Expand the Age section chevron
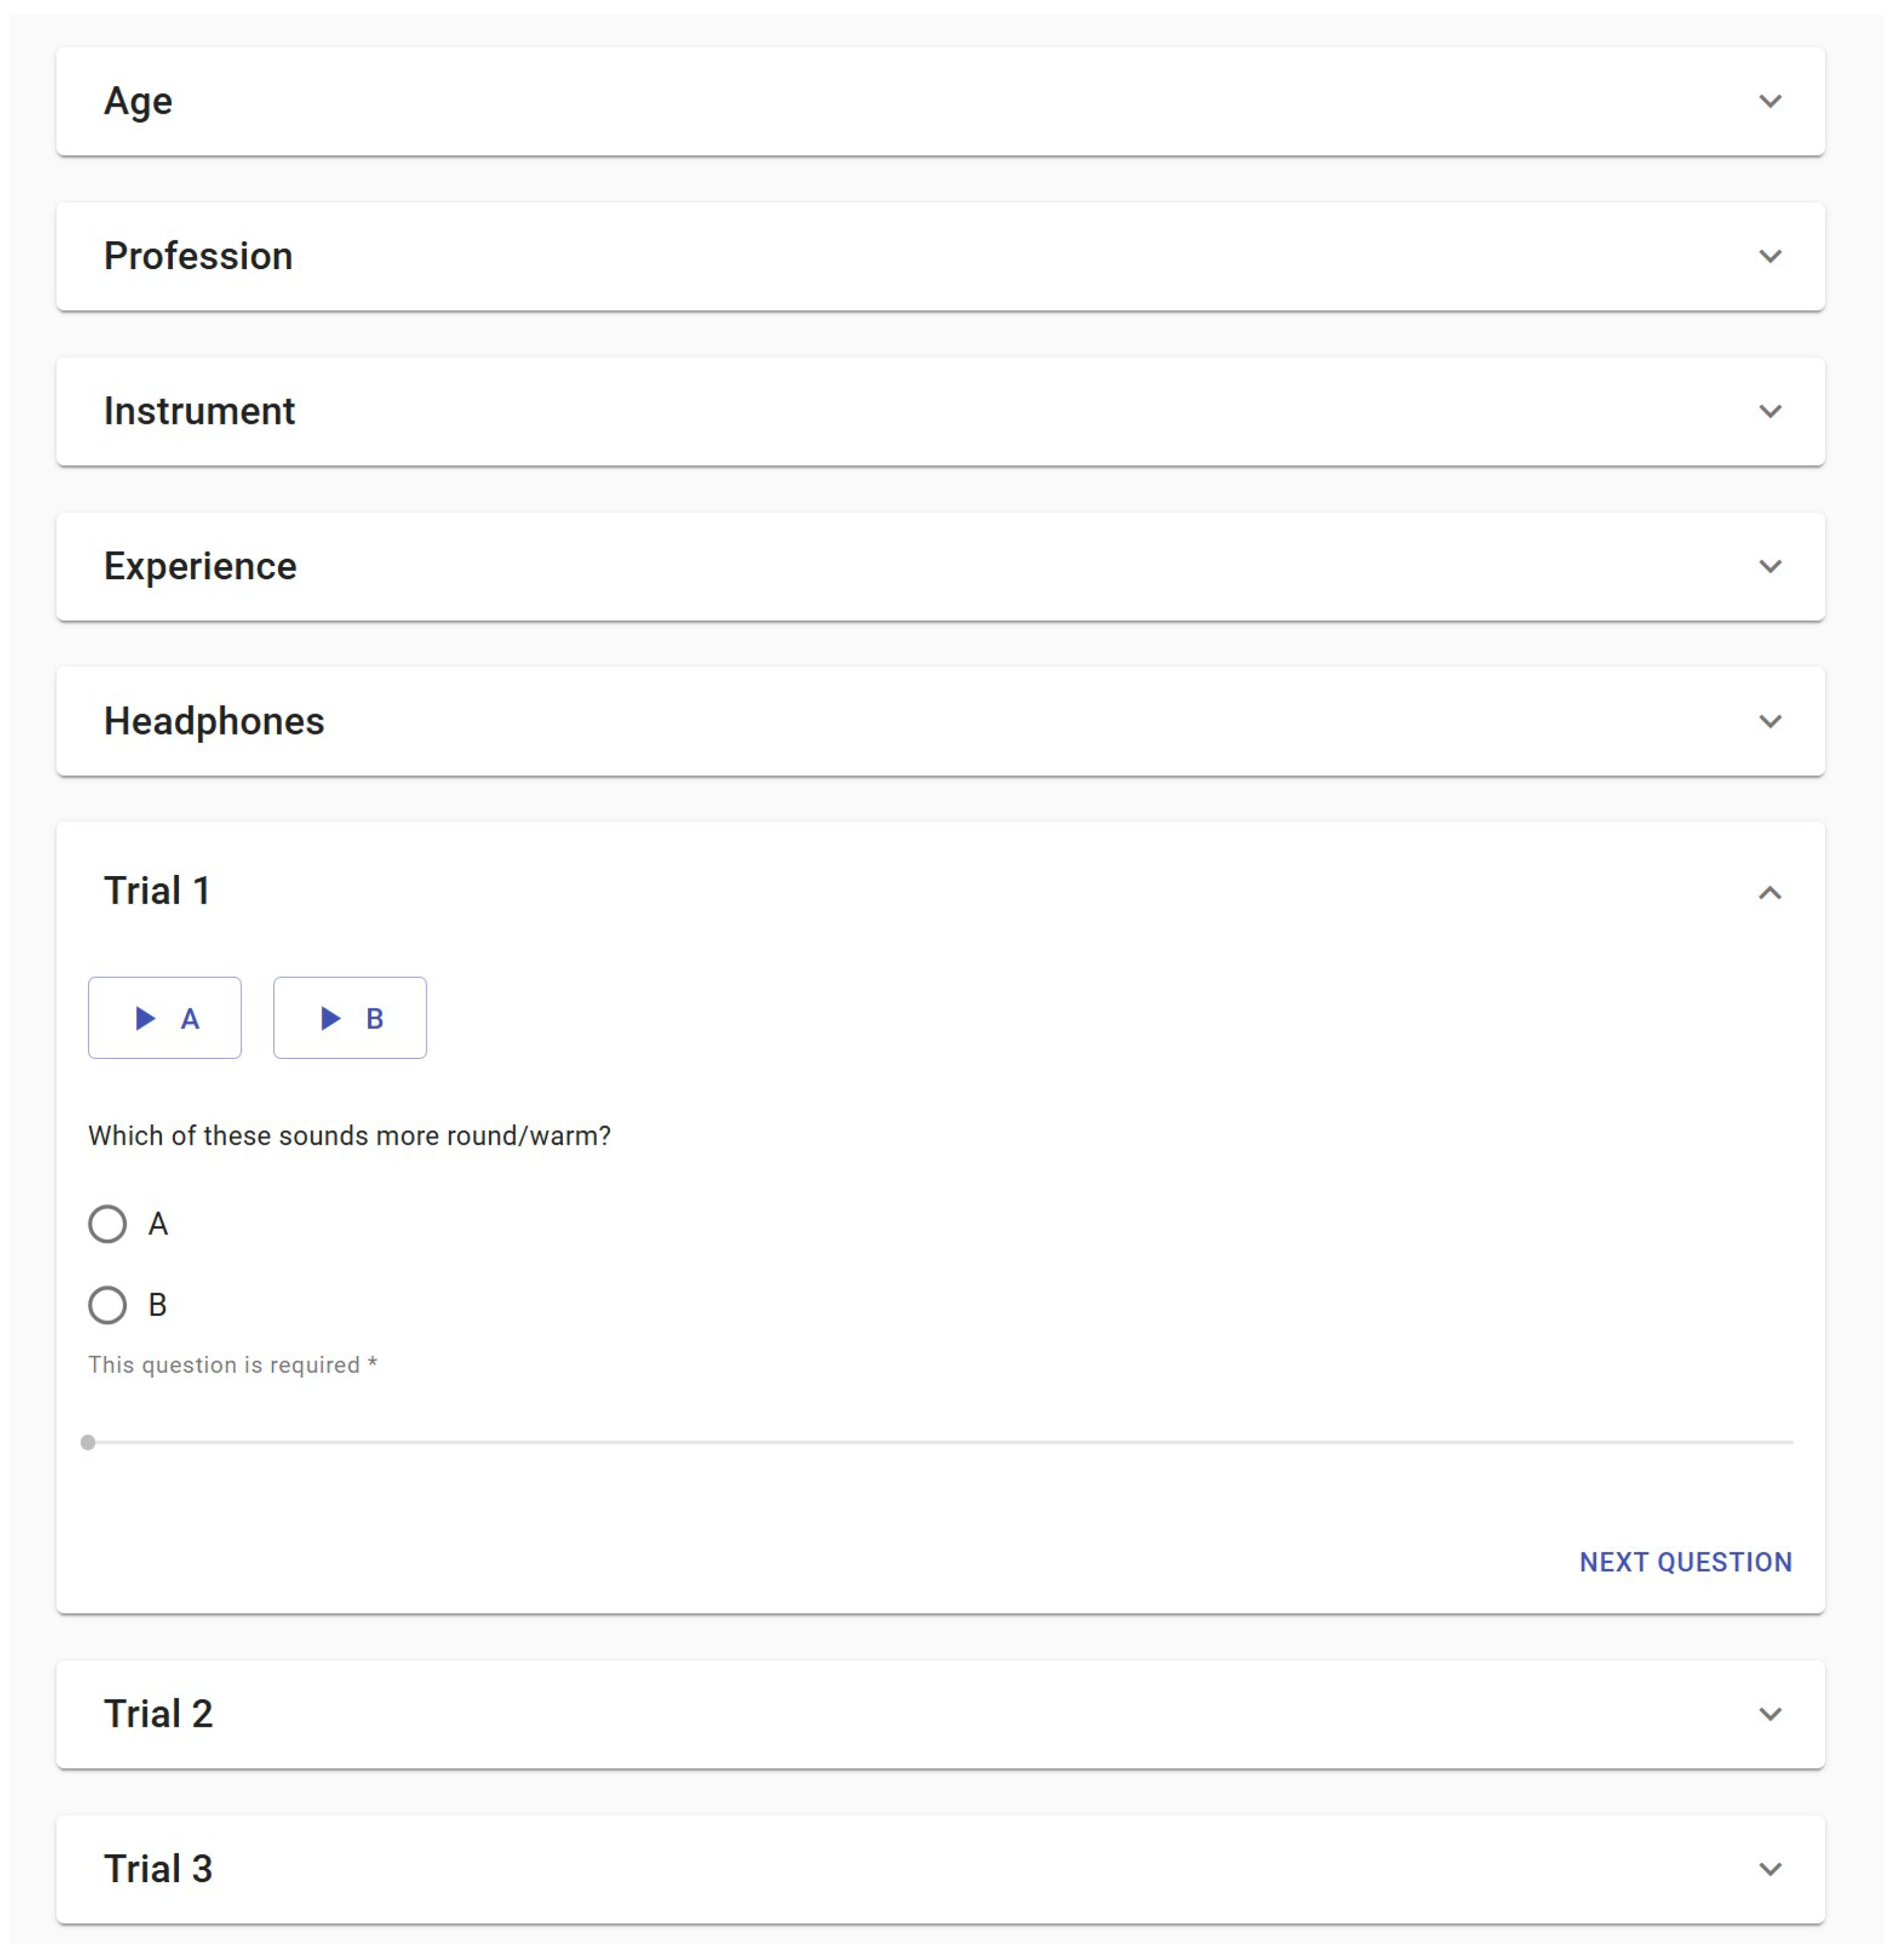Image resolution: width=1904 pixels, height=1955 pixels. pyautogui.click(x=1770, y=102)
